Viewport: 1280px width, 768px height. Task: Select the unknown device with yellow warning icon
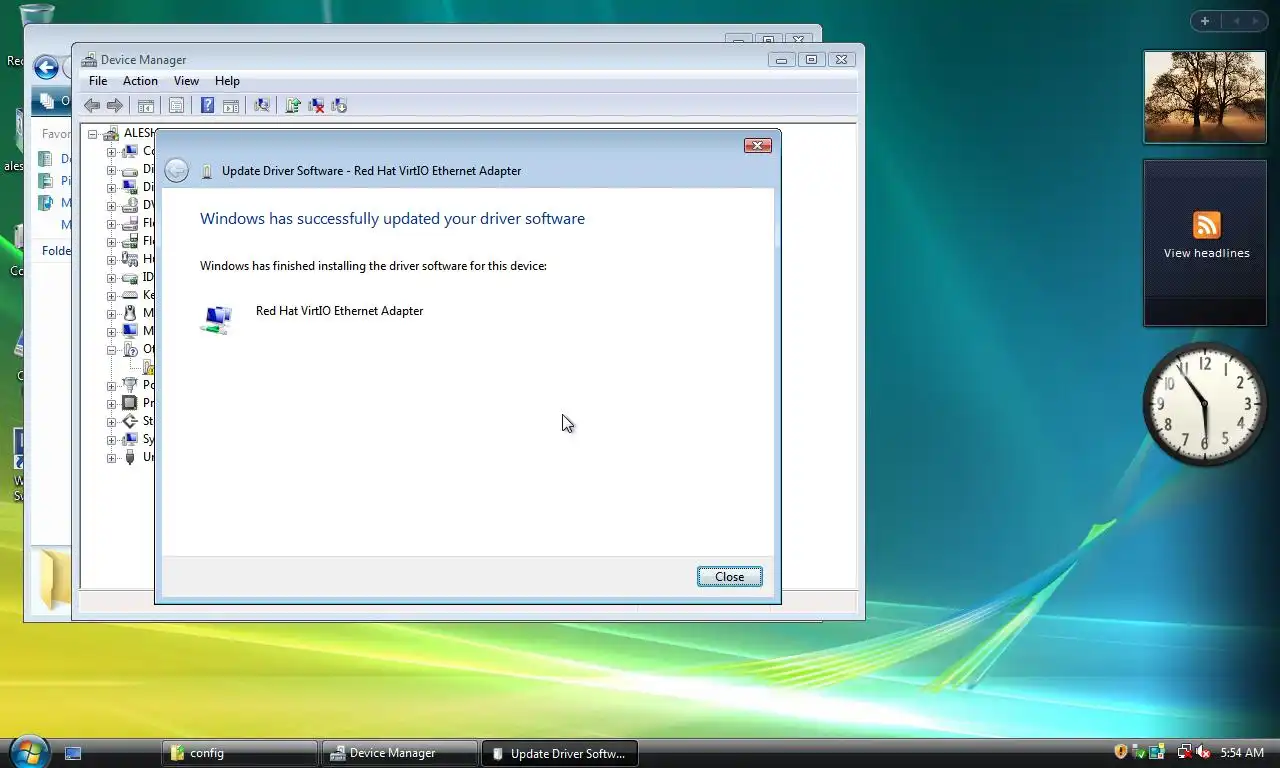tap(148, 367)
